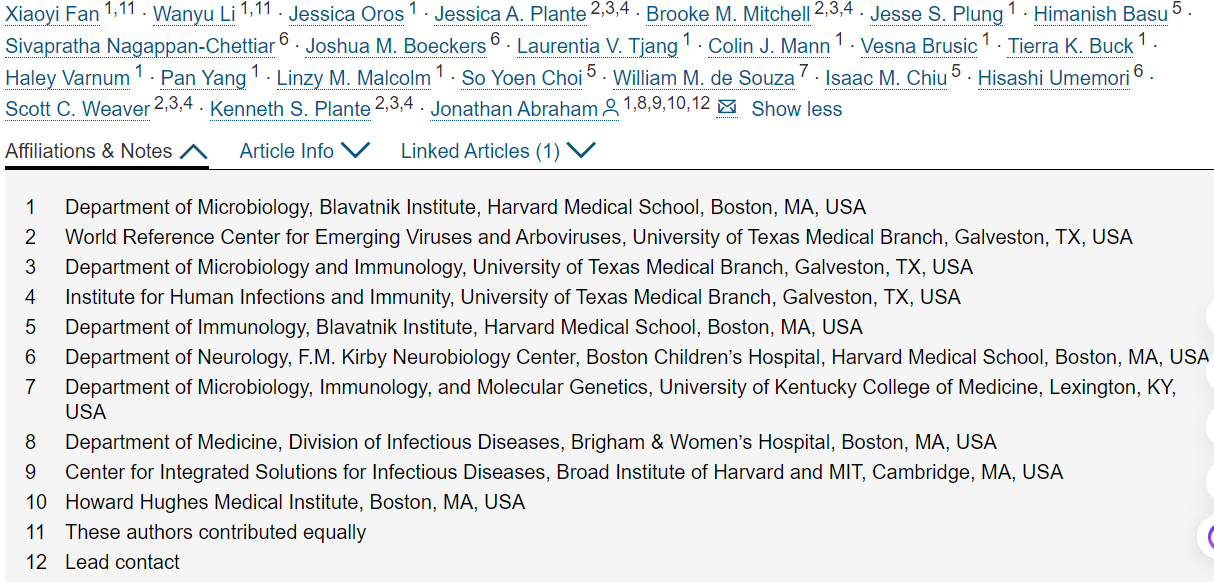Collapse Affiliations & Notes chevron
This screenshot has height=582, width=1214.
tap(193, 151)
